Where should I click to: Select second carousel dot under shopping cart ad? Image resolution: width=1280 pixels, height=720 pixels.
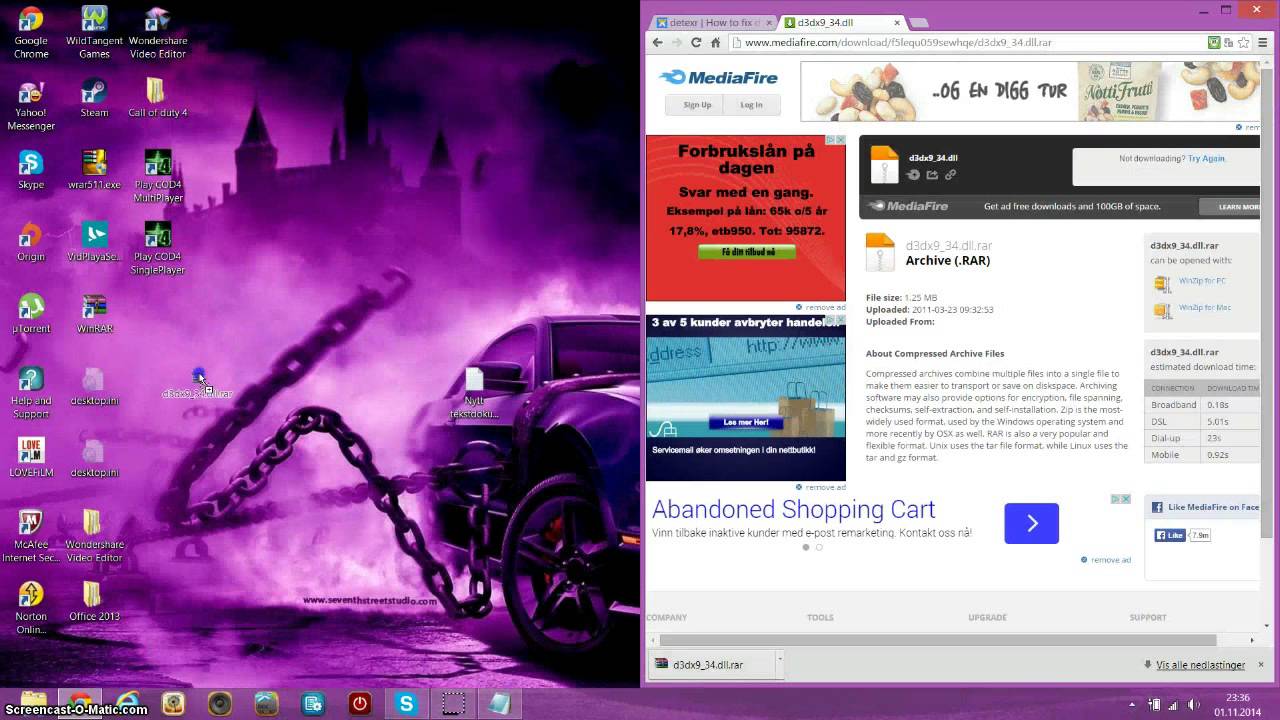(x=819, y=547)
